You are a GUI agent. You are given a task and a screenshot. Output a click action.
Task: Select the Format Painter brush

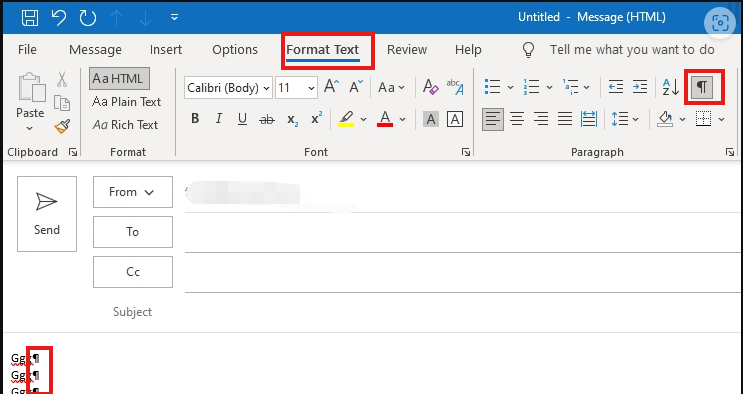point(62,126)
